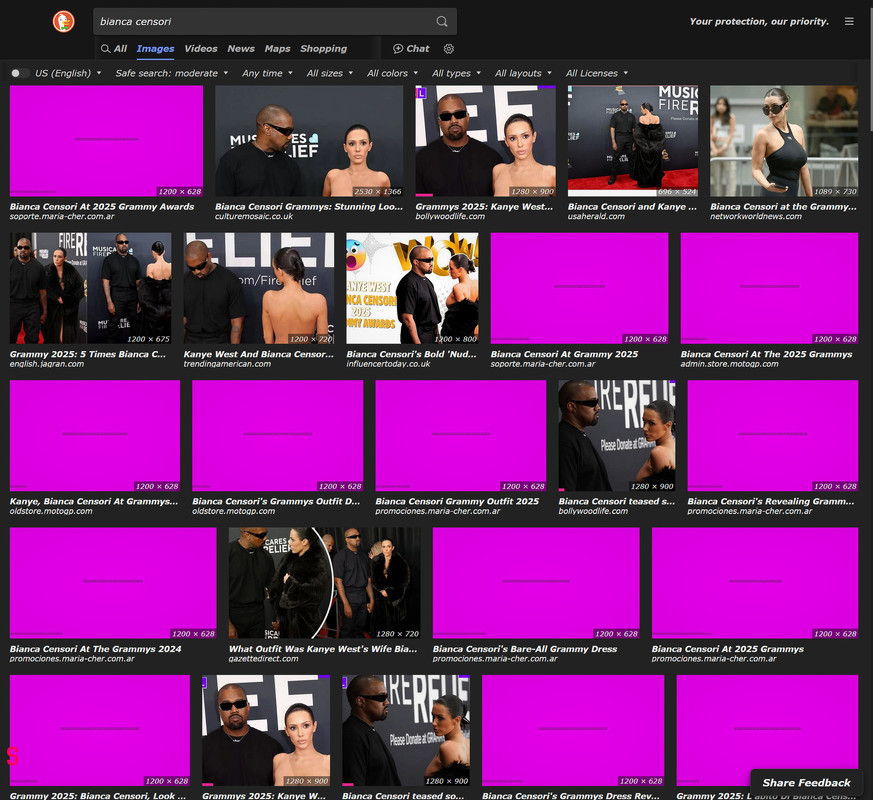Click 'Bianca Censori At 2025 Grammys' title

click(728, 649)
